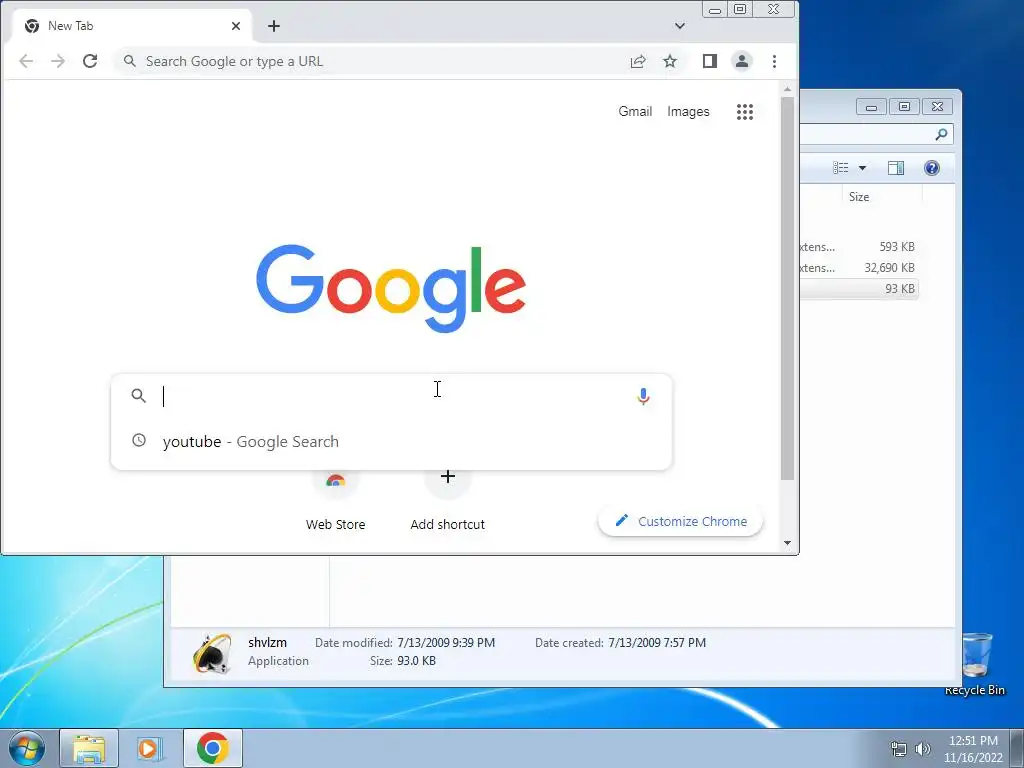
Task: Click the Chrome page vertical scrollbar thumb
Action: [788, 289]
